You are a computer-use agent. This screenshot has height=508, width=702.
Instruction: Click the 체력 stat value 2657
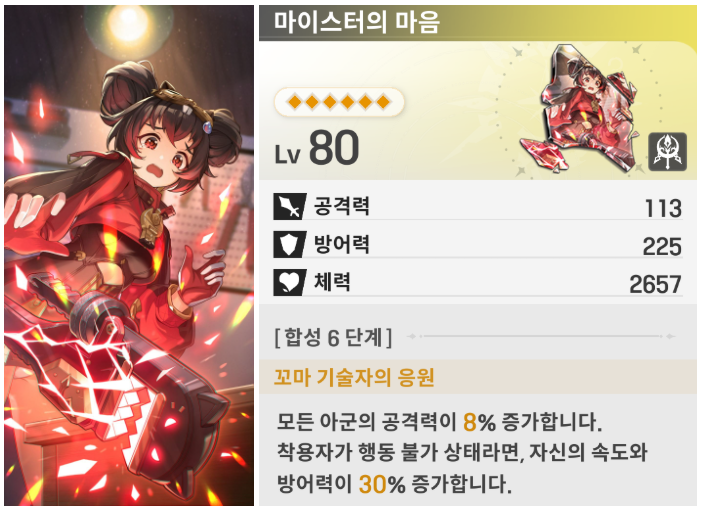655,284
